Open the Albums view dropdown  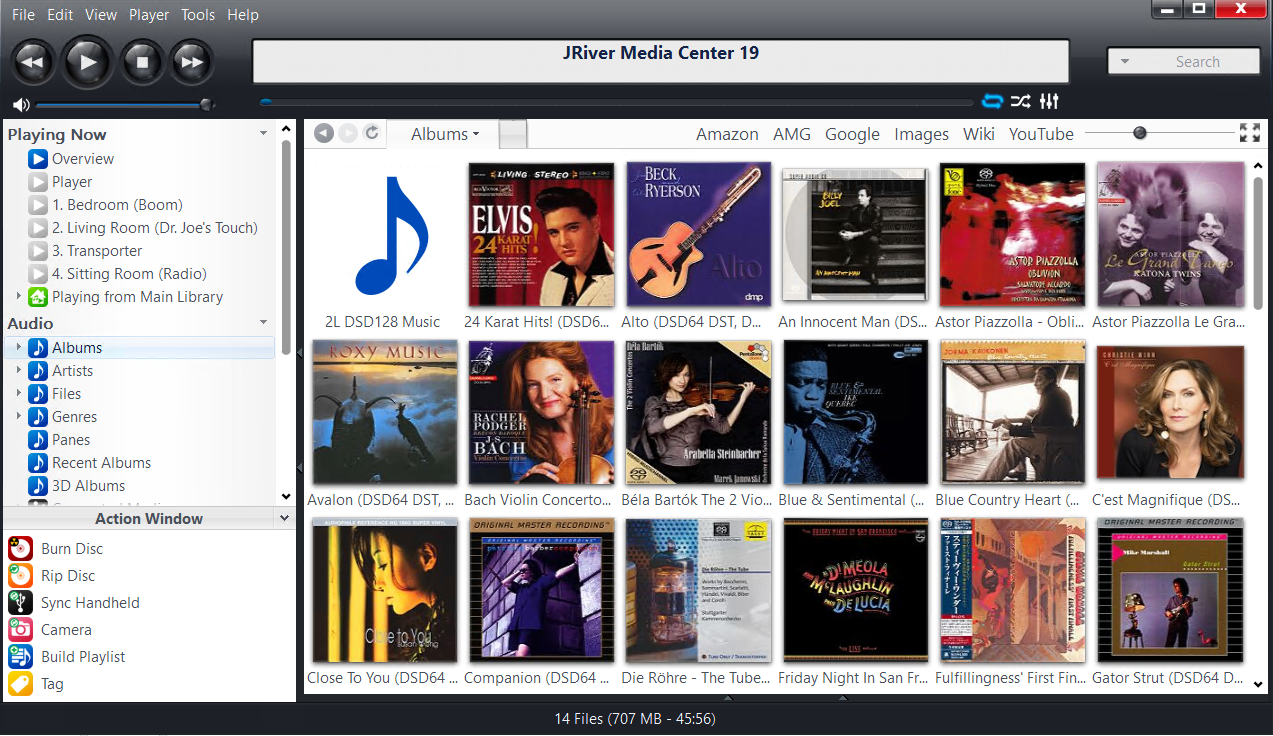click(x=445, y=134)
